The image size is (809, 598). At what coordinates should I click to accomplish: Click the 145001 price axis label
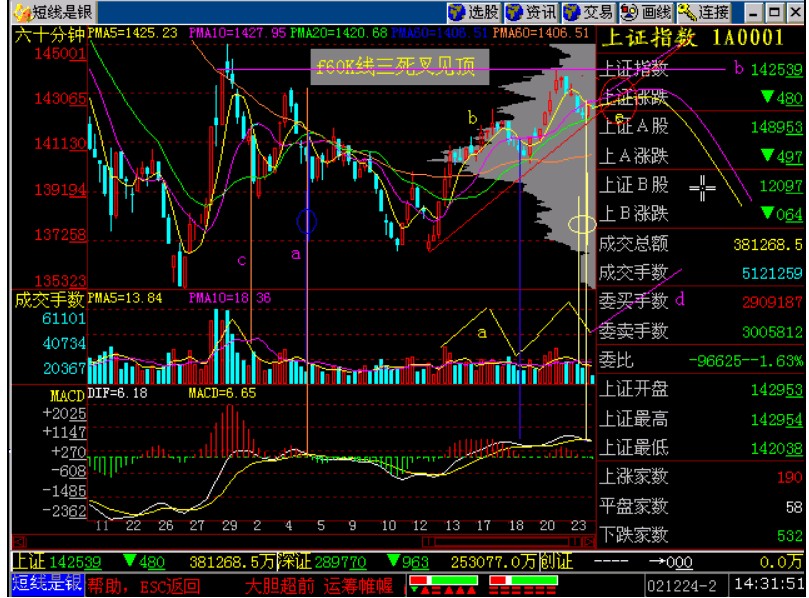click(60, 53)
